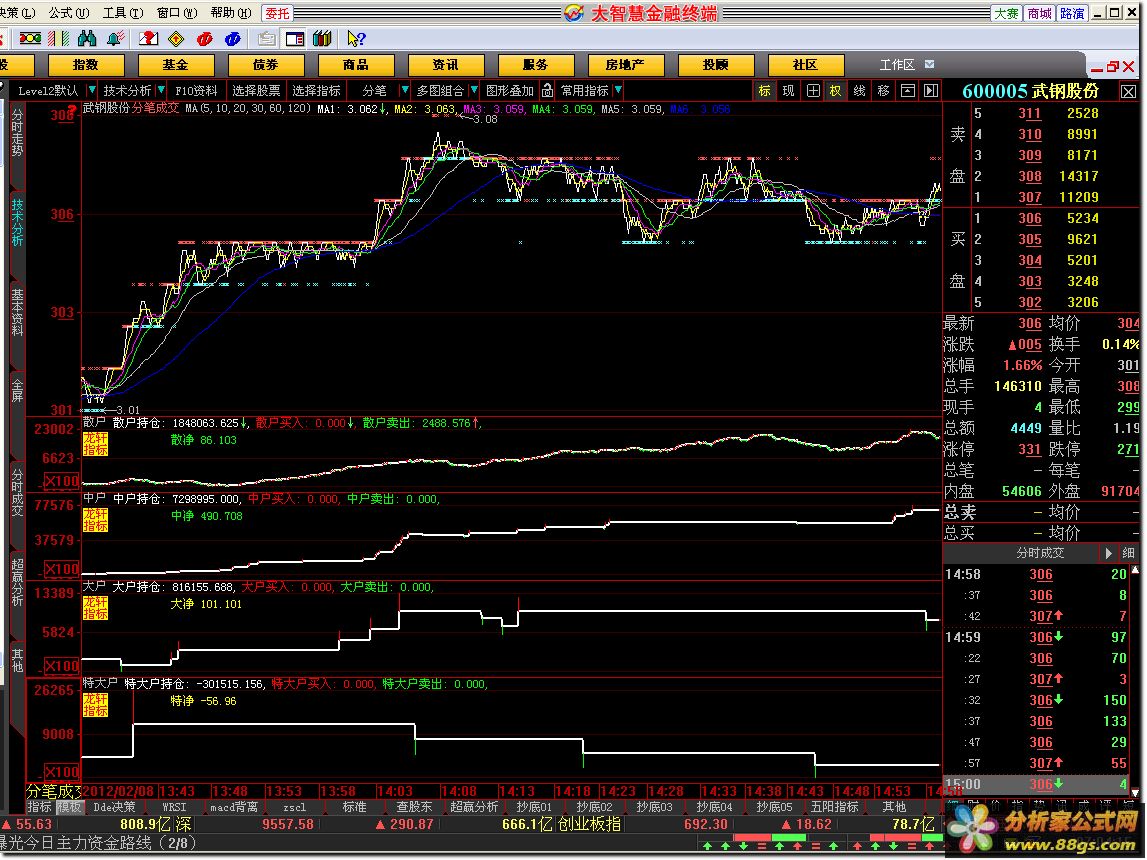Open the colored books library icon
The height and width of the screenshot is (860, 1147).
point(323,39)
